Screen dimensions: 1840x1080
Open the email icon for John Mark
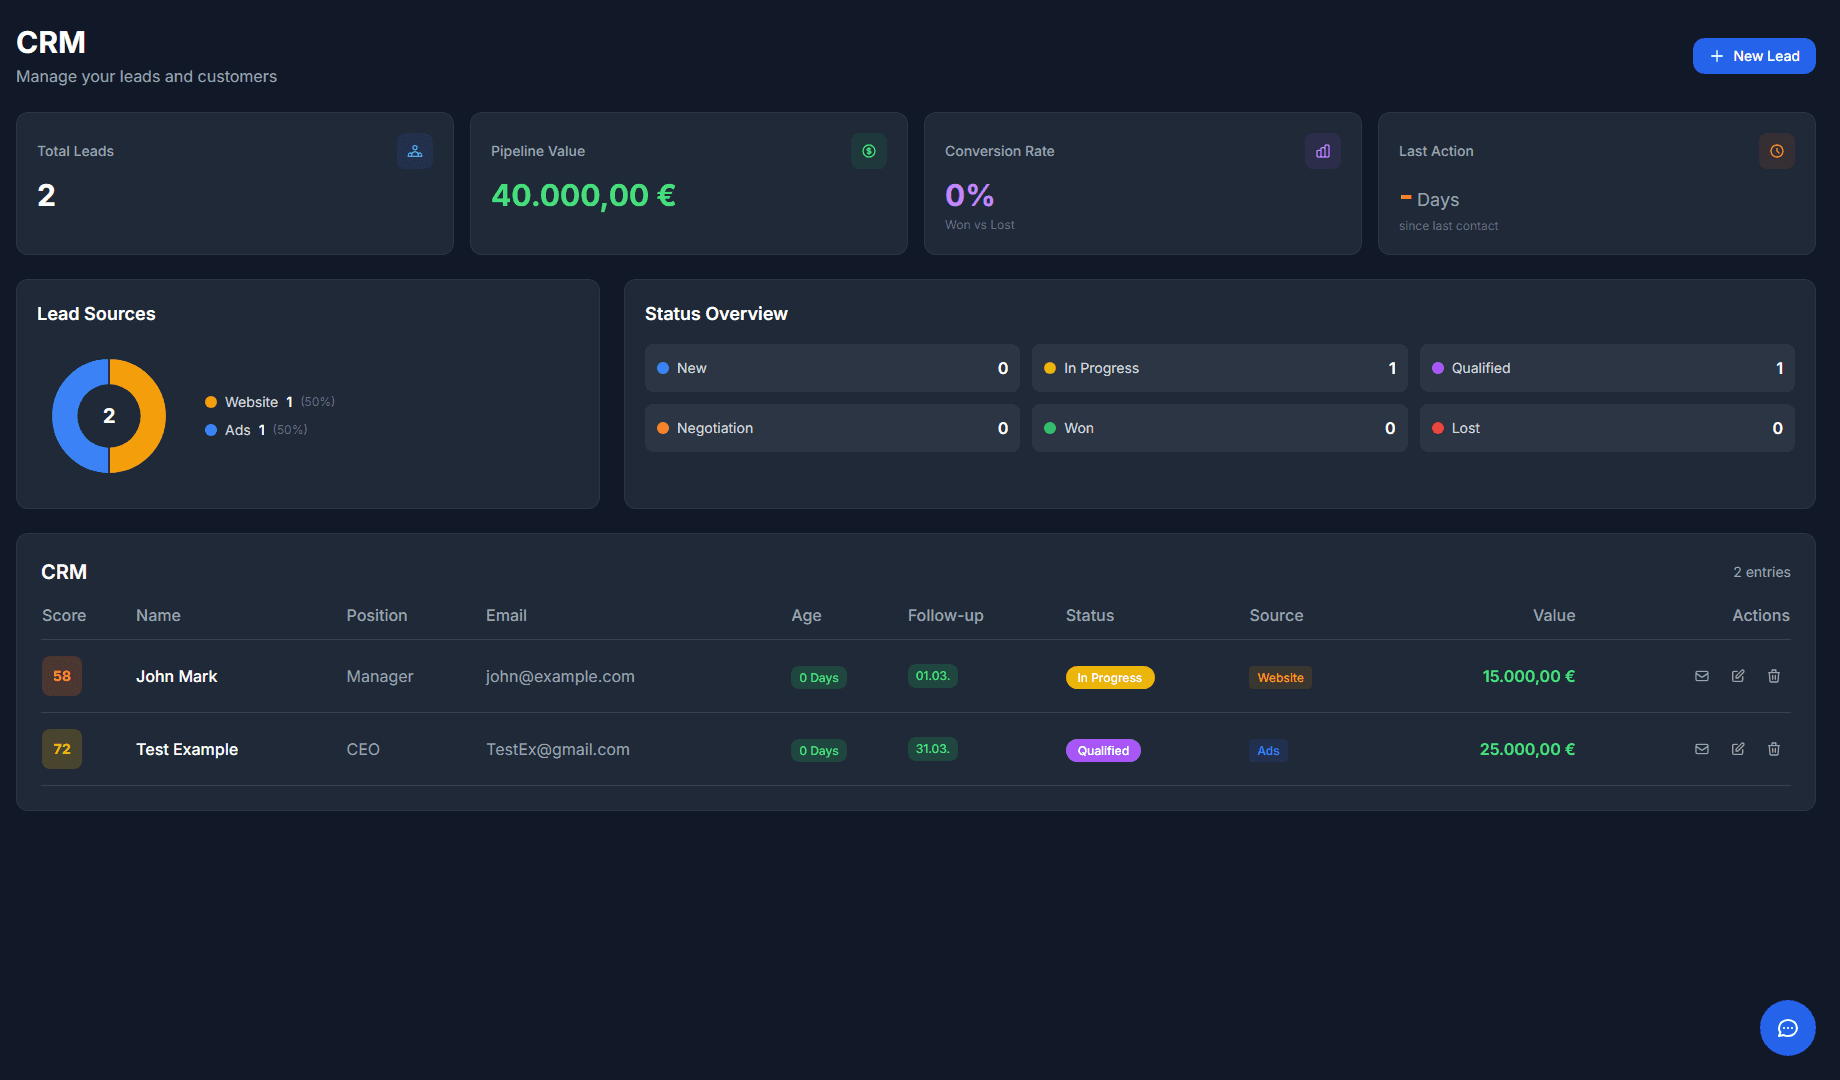click(x=1702, y=676)
